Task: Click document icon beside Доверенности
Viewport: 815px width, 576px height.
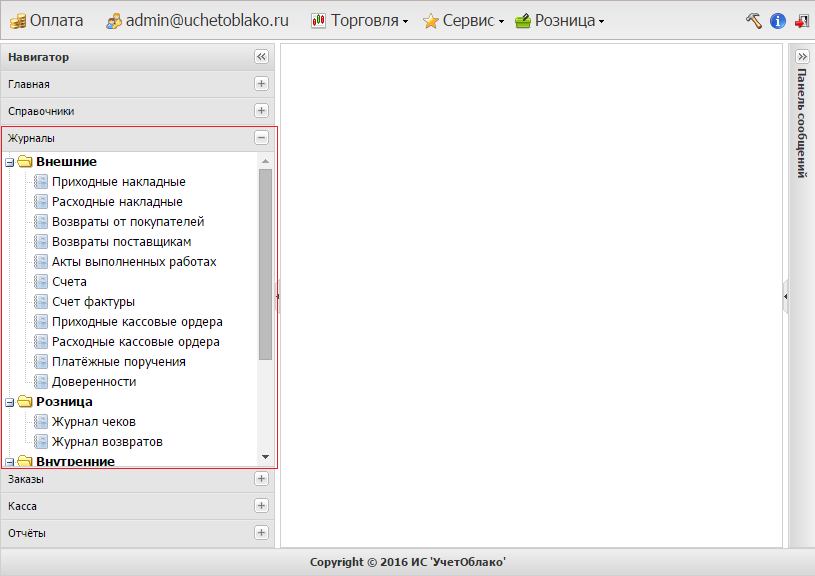Action: coord(41,382)
